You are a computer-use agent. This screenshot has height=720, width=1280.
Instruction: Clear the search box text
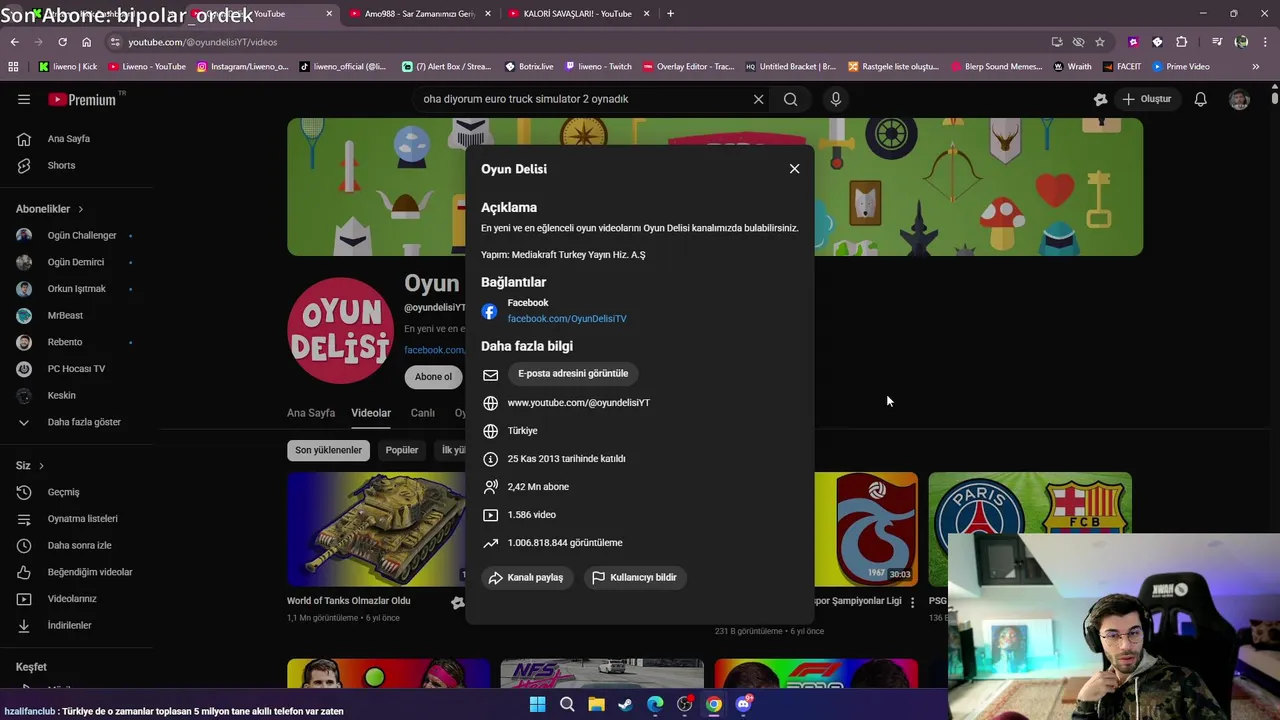[x=758, y=99]
